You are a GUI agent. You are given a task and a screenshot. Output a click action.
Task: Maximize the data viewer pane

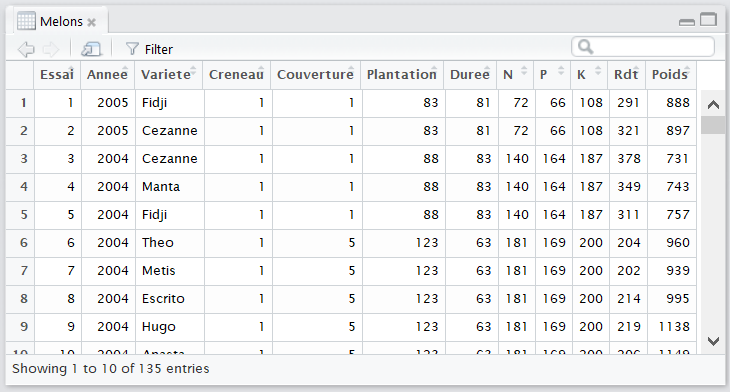[x=709, y=20]
